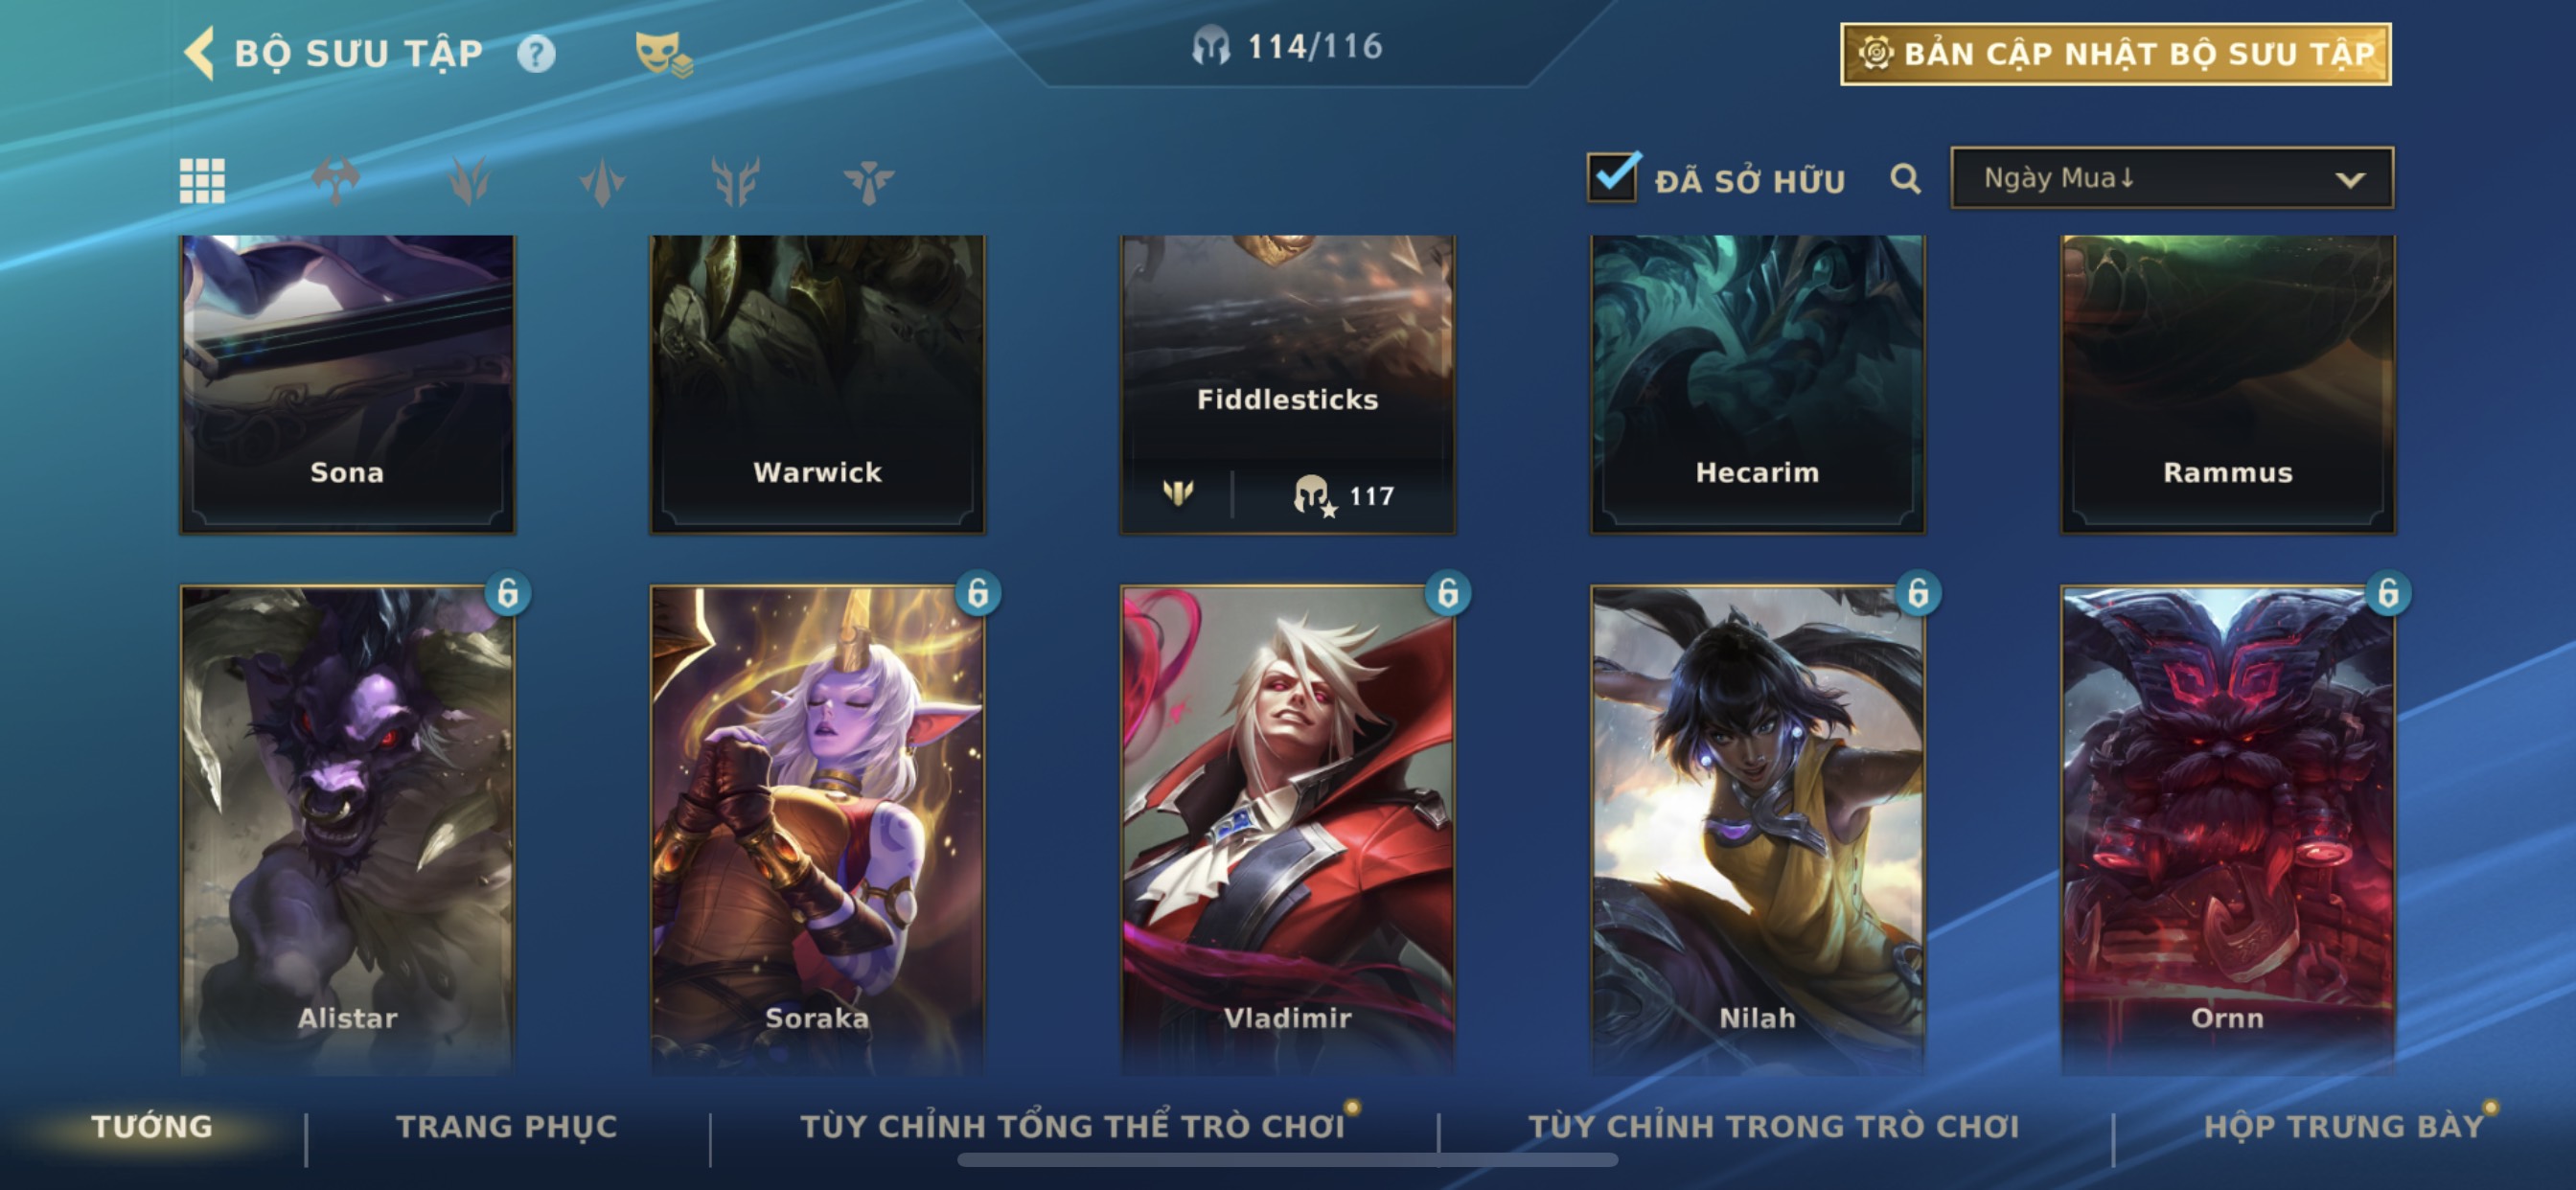
Task: Select the all-roles grid filter icon
Action: point(202,181)
